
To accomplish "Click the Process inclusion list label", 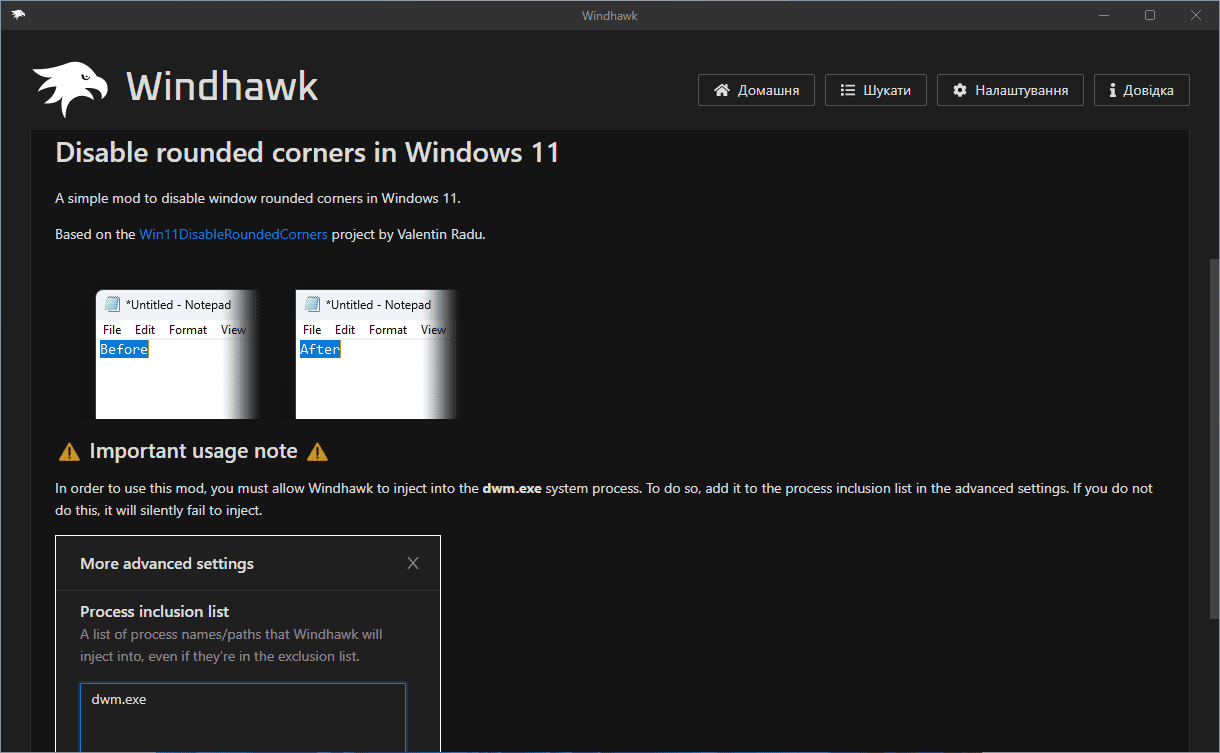I will [154, 611].
